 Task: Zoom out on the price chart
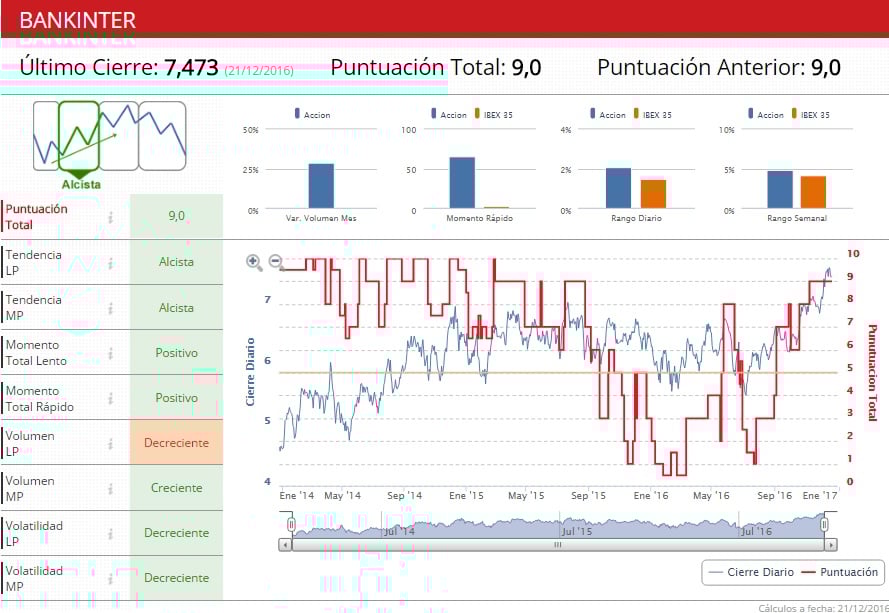coord(276,261)
